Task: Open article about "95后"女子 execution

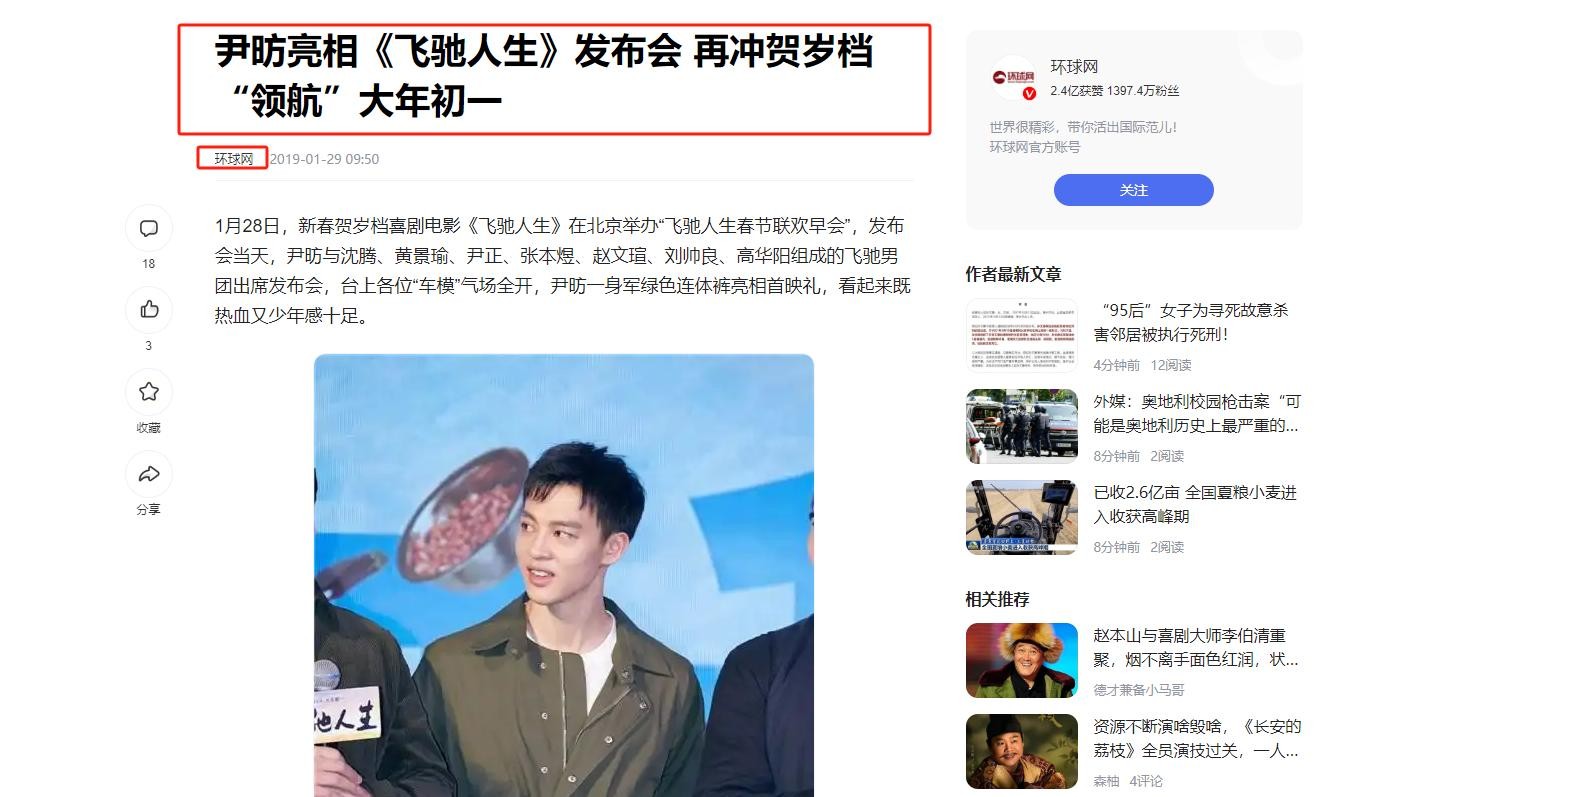Action: coord(1196,322)
